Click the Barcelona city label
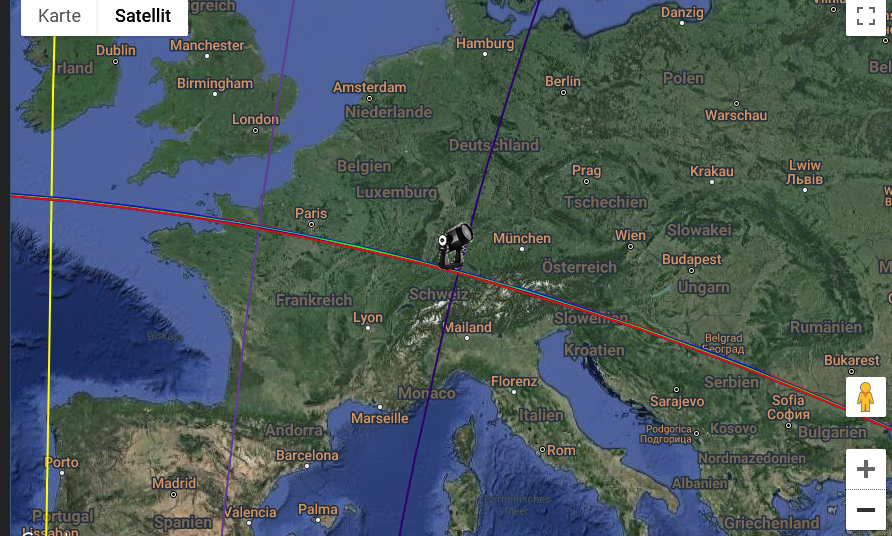The height and width of the screenshot is (536, 892). point(307,455)
